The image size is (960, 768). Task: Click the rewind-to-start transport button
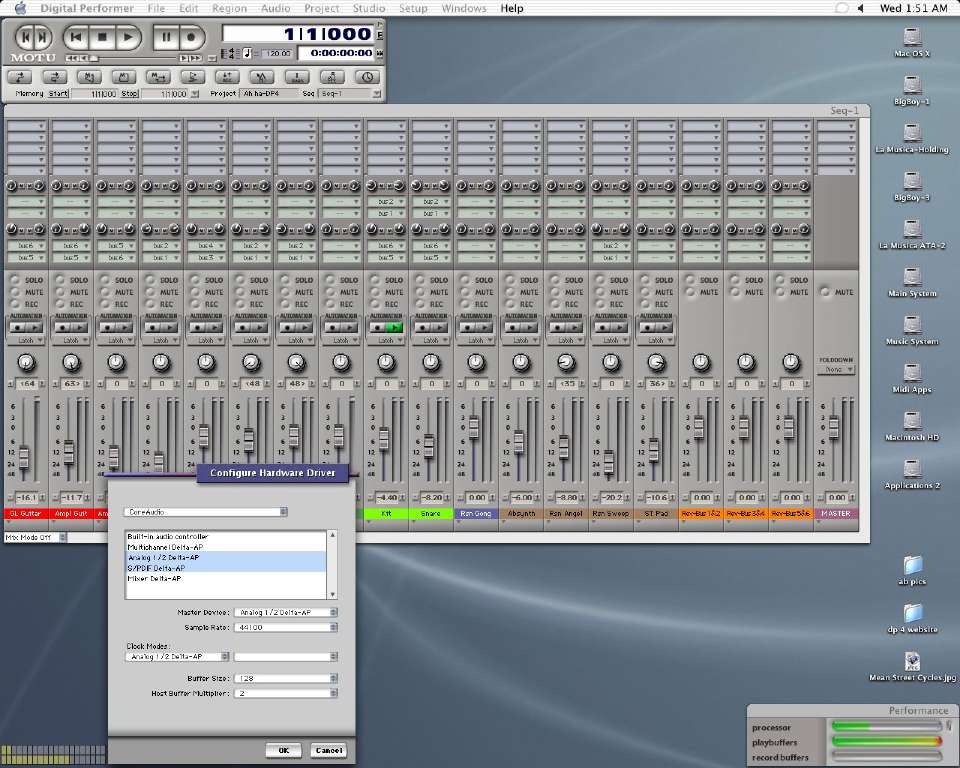(76, 37)
